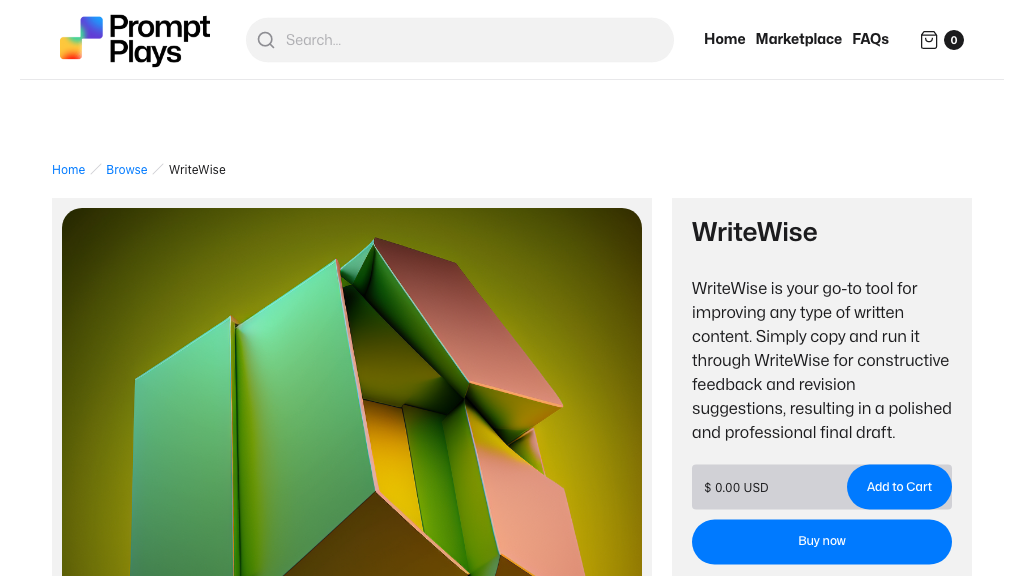Screen dimensions: 1024x576
Task: Click the WriteWise breadcrumb label
Action: (197, 170)
